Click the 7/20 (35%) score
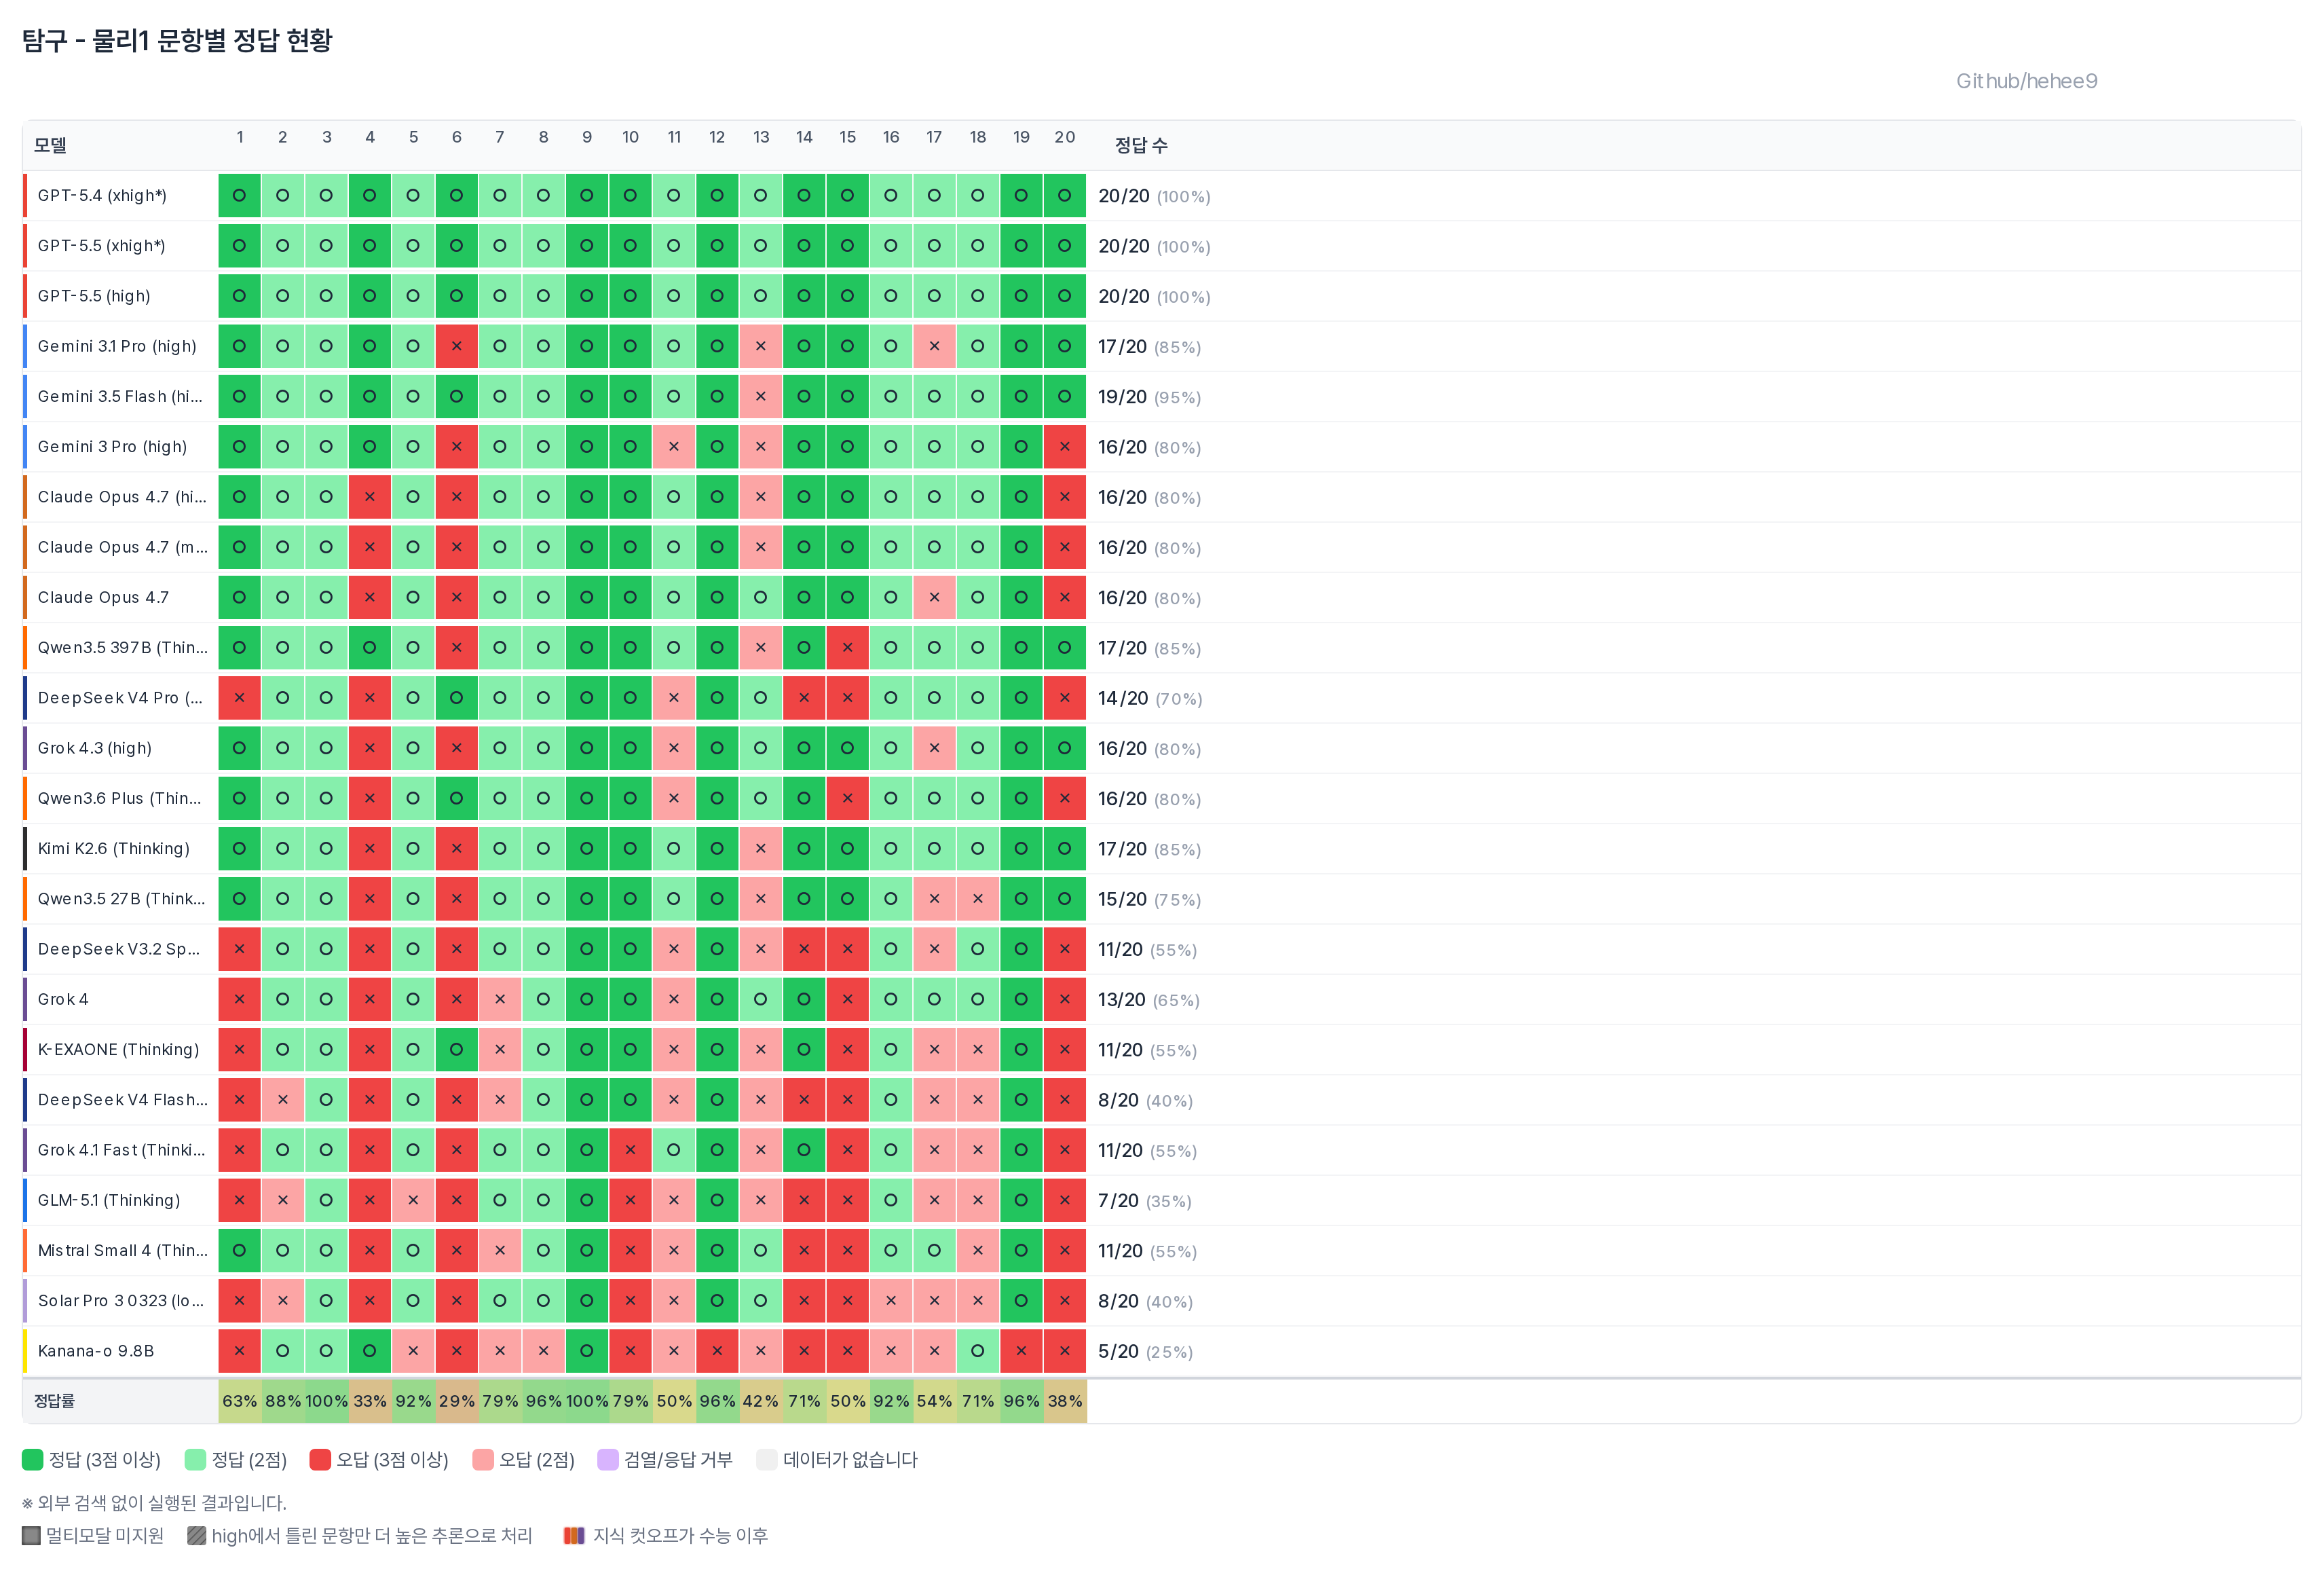The width and height of the screenshot is (2324, 1571). coord(1145,1201)
